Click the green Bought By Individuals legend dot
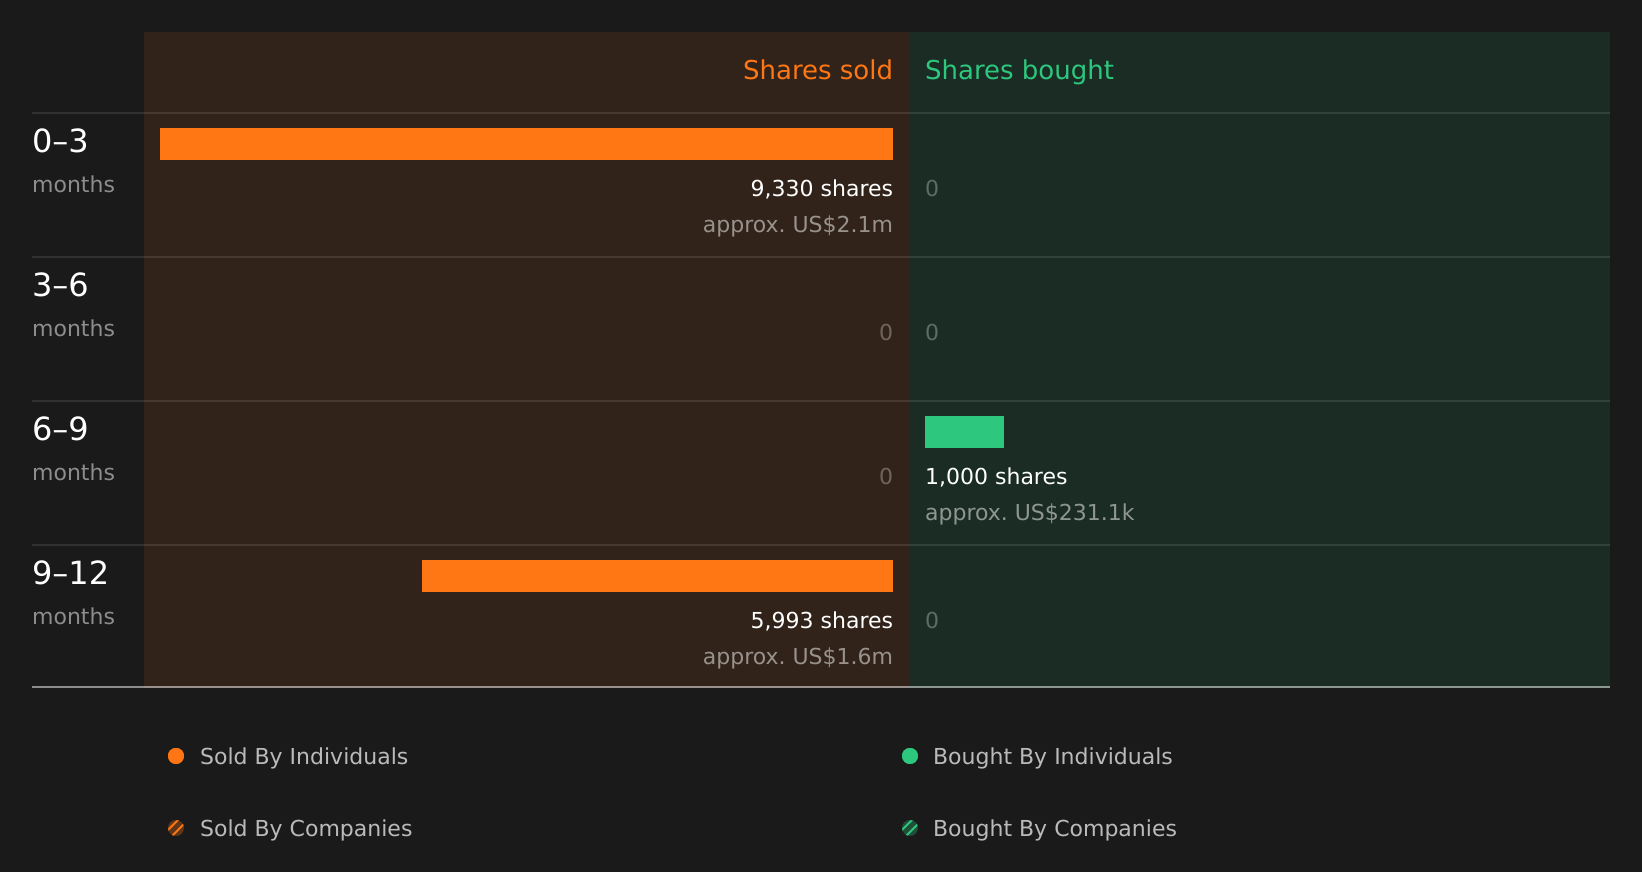Viewport: 1642px width, 872px height. [910, 756]
